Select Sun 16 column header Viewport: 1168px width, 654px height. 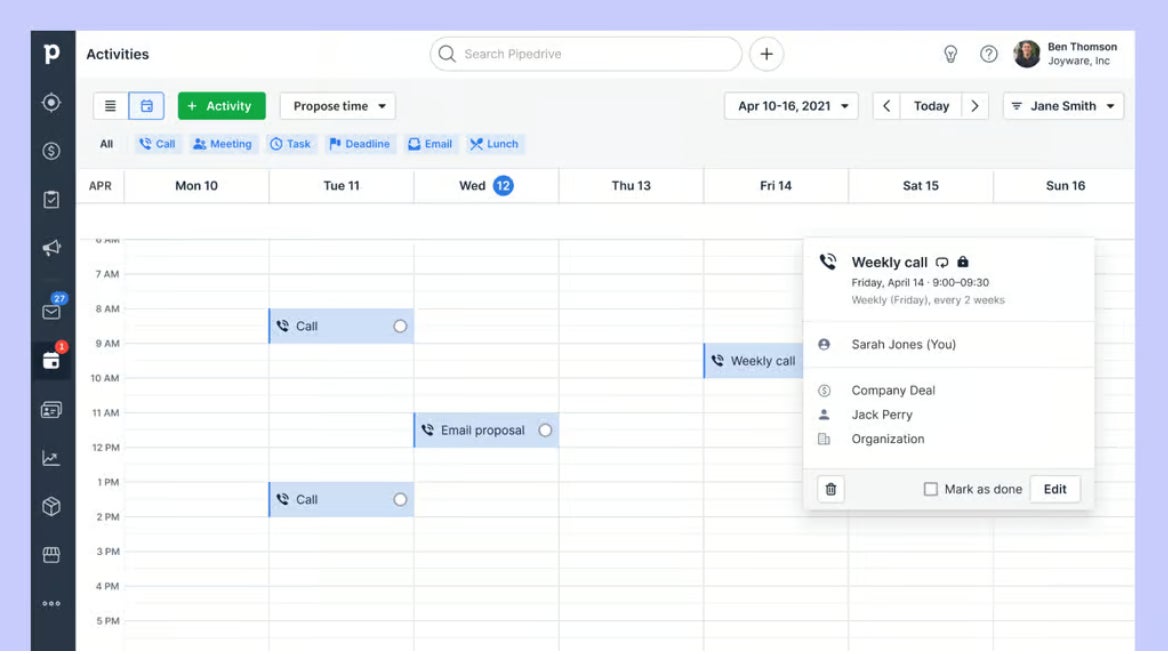pyautogui.click(x=1065, y=185)
